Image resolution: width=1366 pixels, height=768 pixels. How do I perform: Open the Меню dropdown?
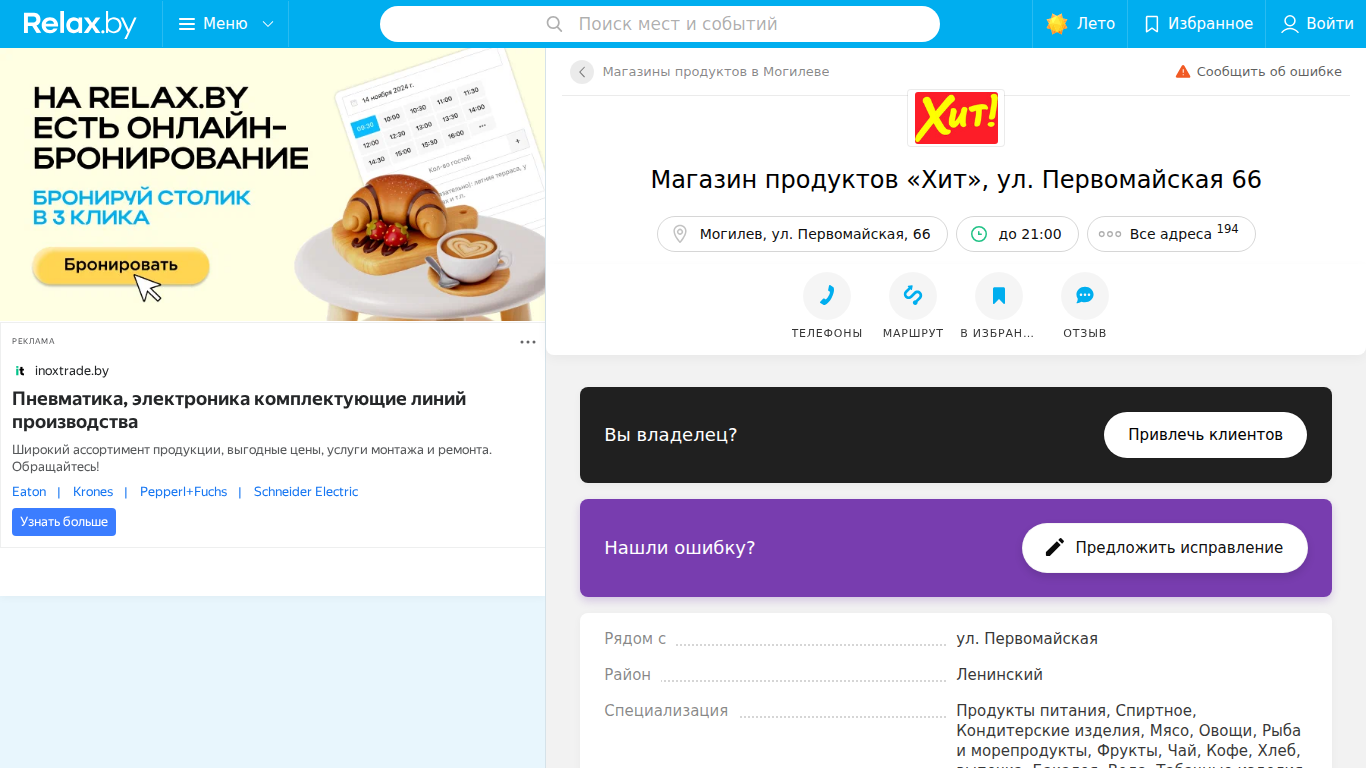(225, 24)
